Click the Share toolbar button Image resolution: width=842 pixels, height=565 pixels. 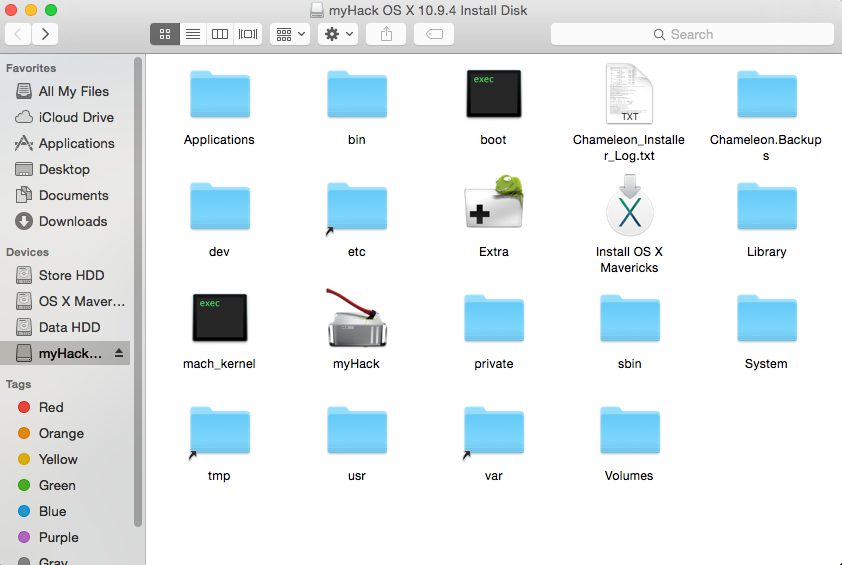(x=386, y=34)
